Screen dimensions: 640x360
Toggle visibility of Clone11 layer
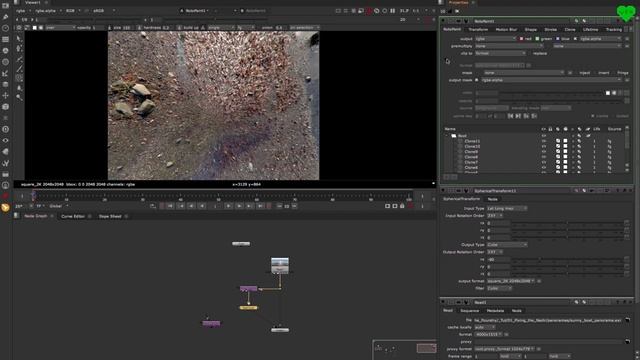[544, 141]
